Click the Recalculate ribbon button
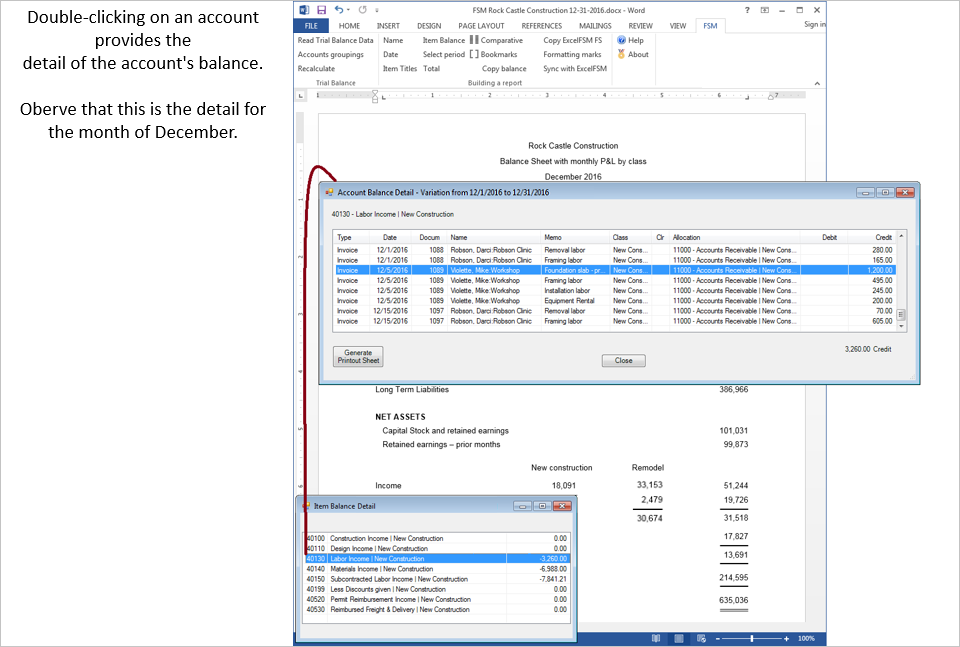960x647 pixels. pyautogui.click(x=316, y=69)
